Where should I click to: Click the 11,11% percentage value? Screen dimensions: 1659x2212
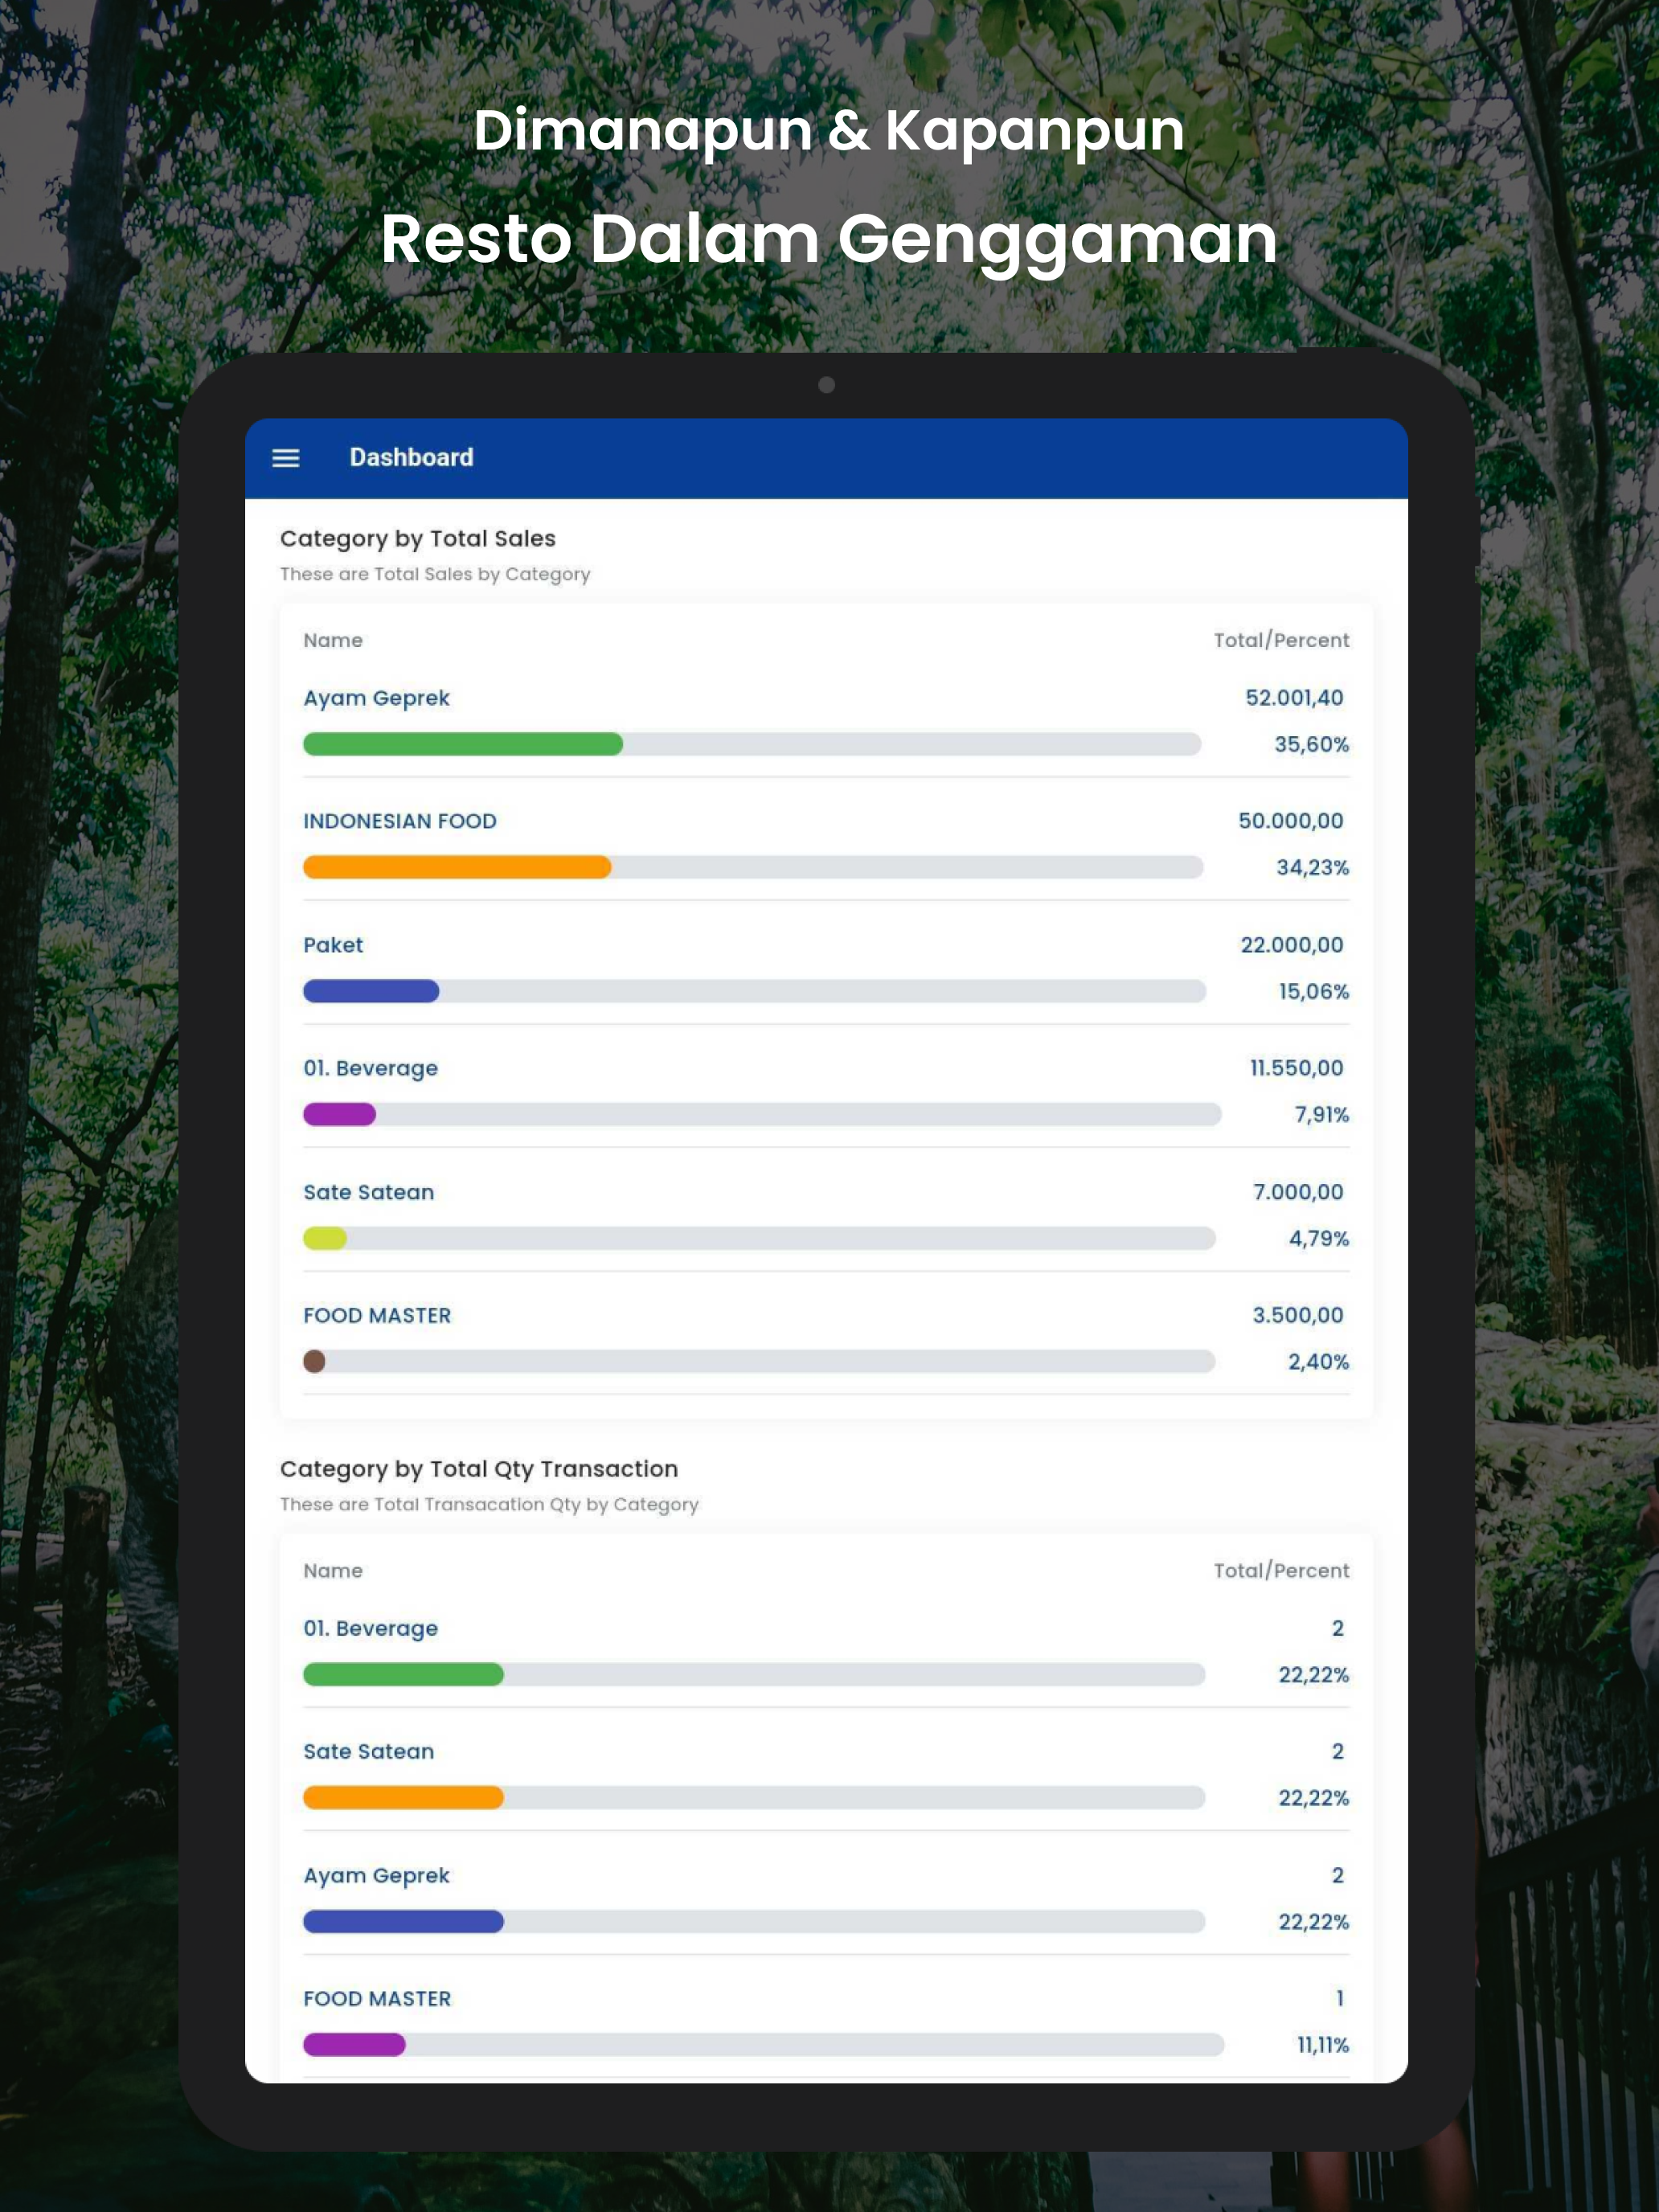click(1323, 2044)
